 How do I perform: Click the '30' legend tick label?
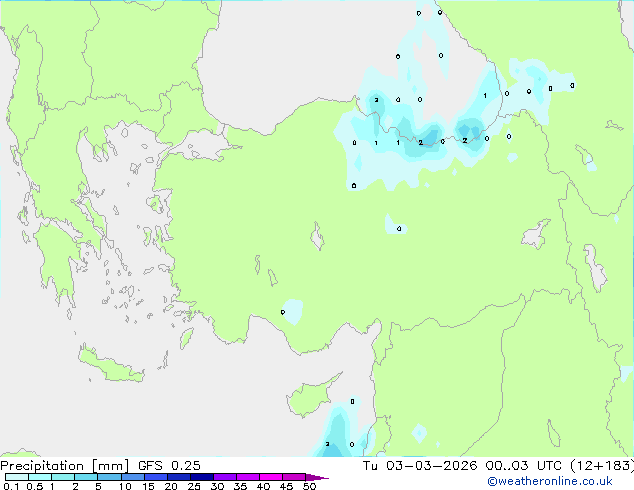click(x=217, y=486)
